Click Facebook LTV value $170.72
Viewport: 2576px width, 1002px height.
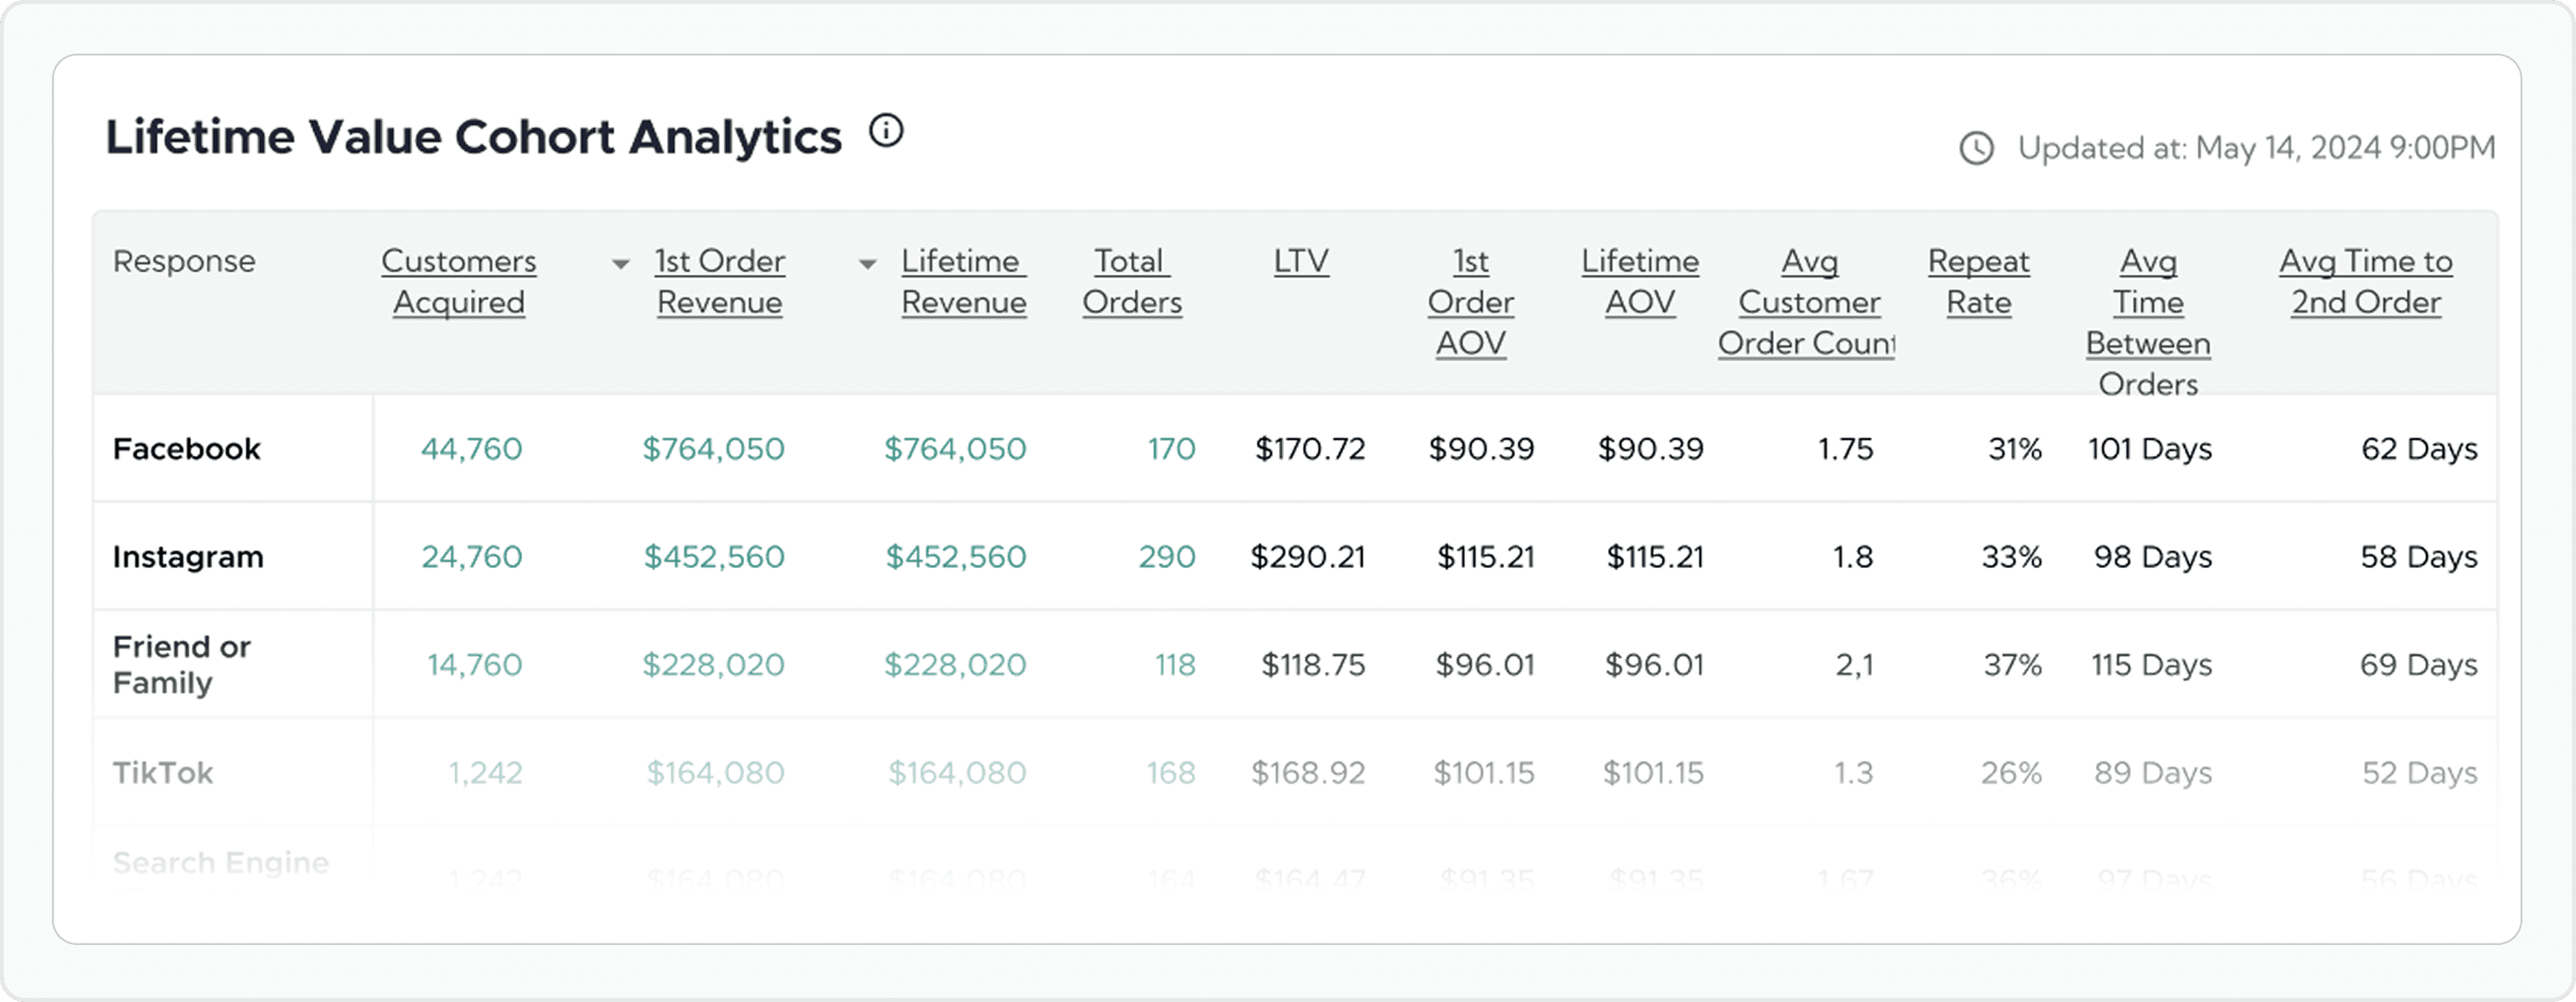(1310, 449)
